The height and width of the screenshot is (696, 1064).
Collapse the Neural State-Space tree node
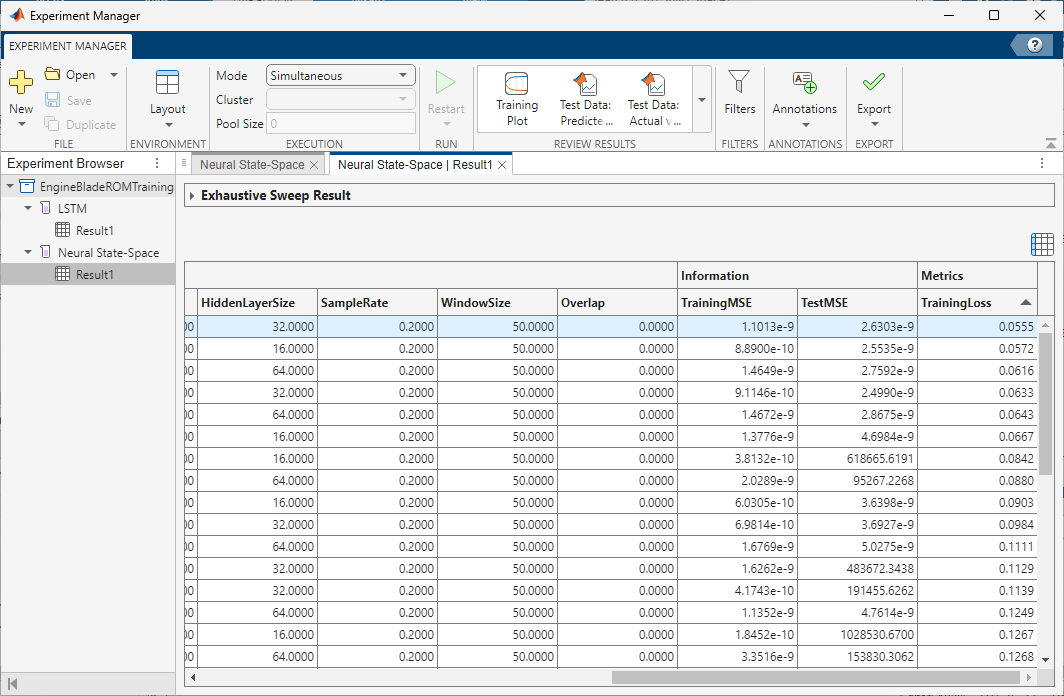click(27, 252)
